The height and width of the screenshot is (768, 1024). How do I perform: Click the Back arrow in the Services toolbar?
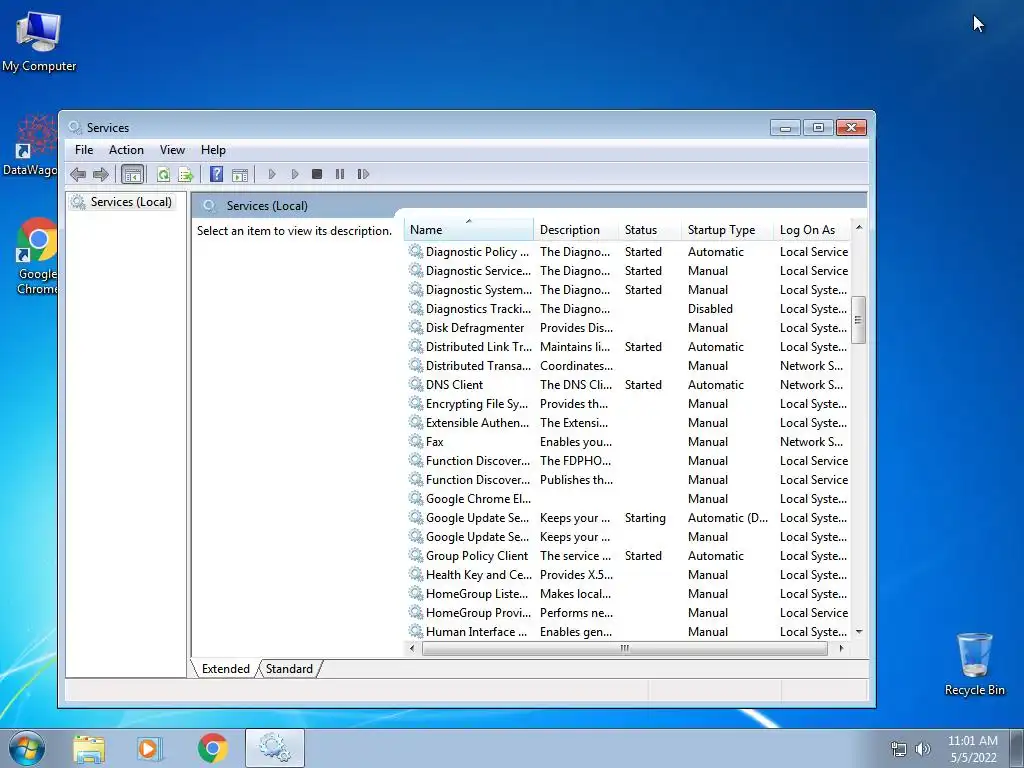78,174
